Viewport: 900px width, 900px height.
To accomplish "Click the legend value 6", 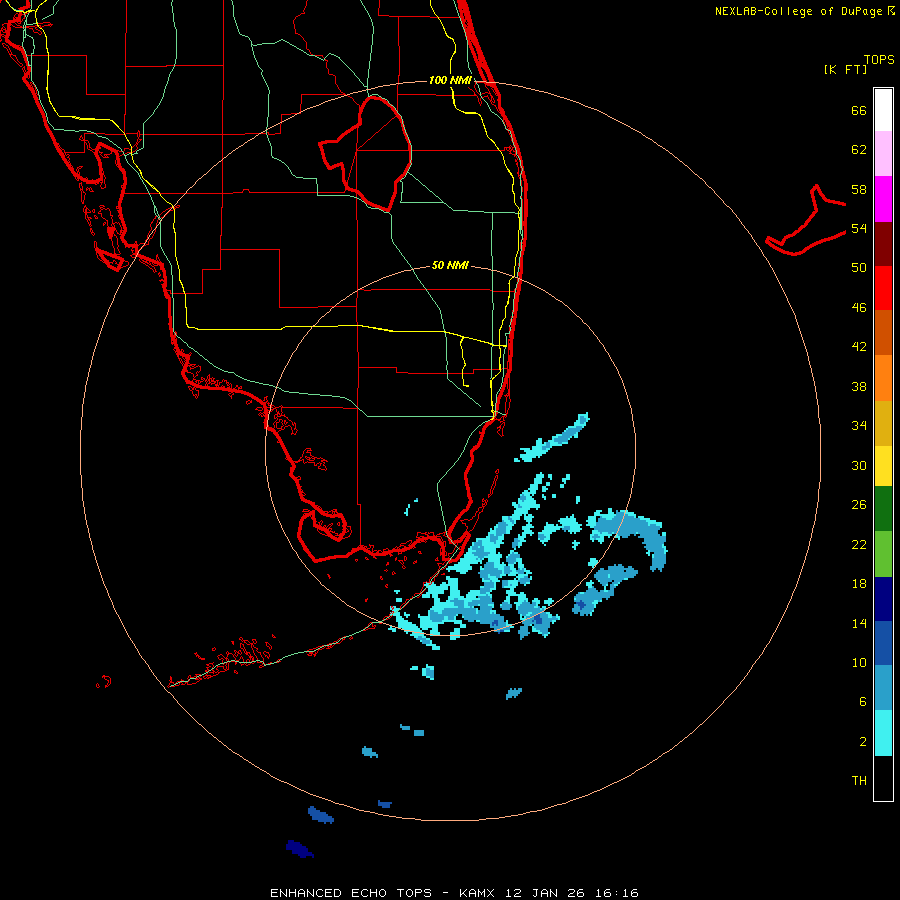I will point(863,702).
